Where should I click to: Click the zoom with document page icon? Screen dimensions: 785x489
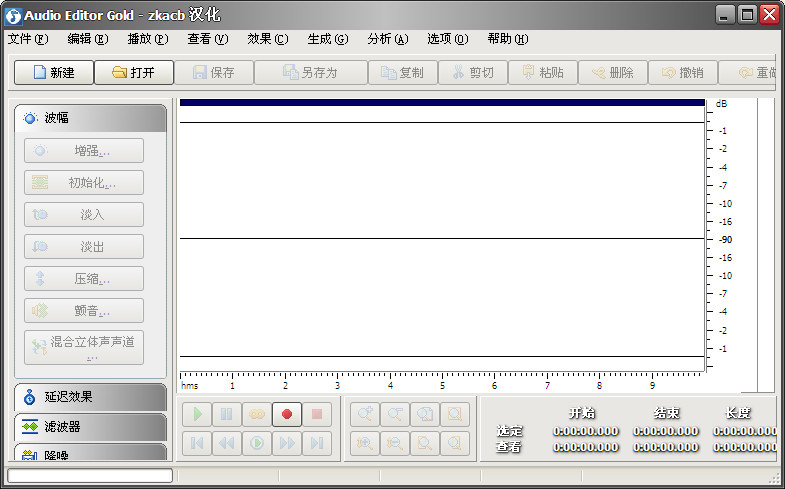425,414
